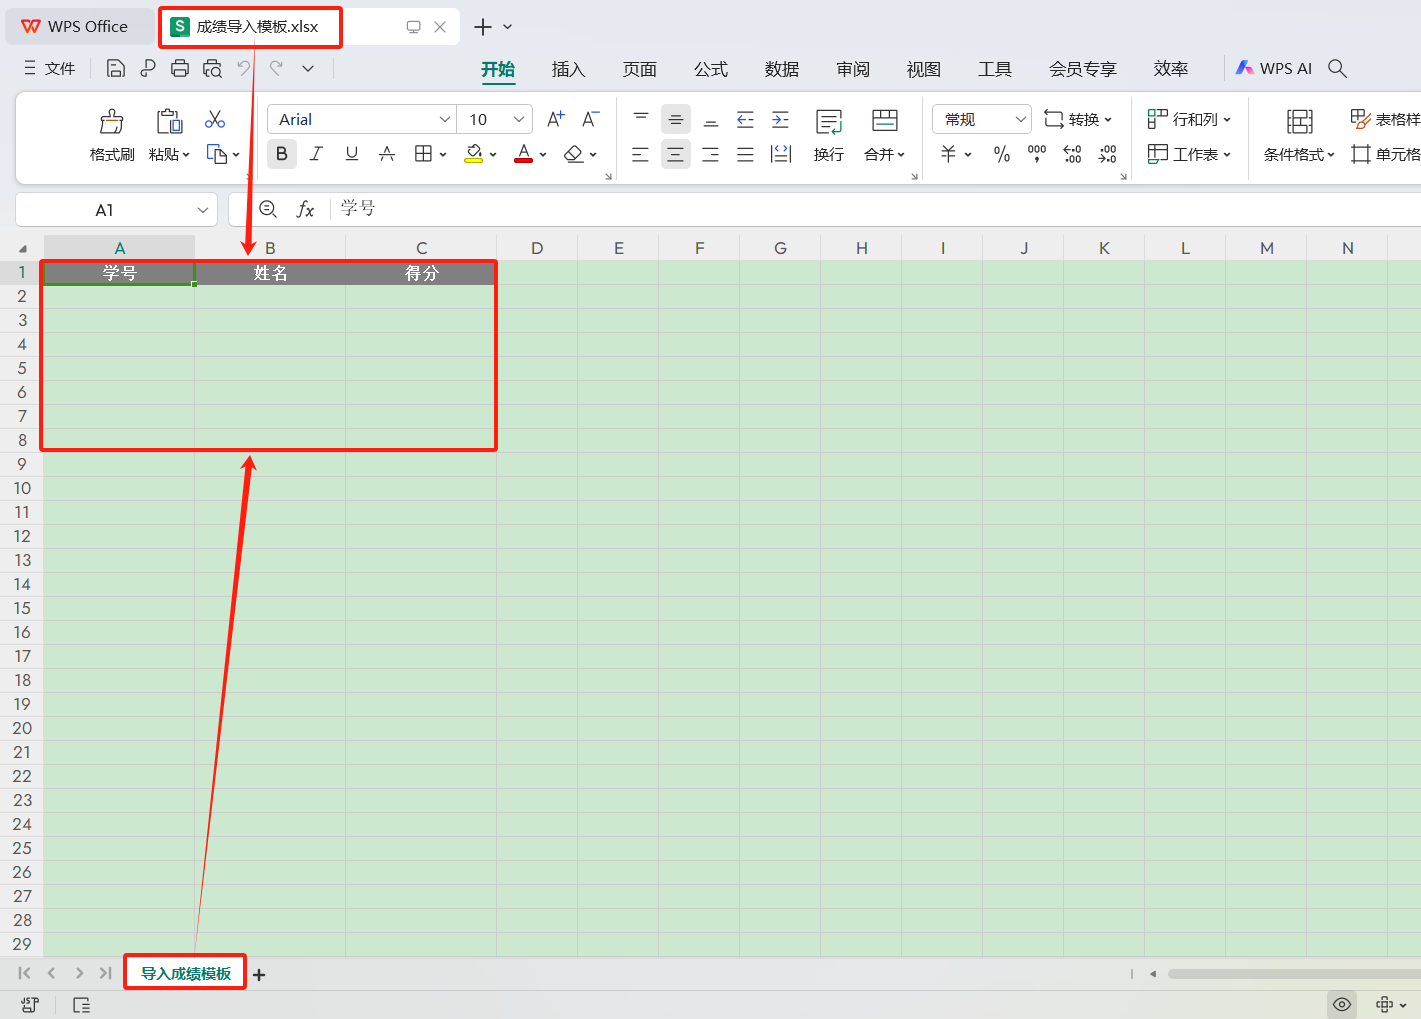Image resolution: width=1421 pixels, height=1019 pixels.
Task: Click the percent style icon
Action: point(1001,154)
